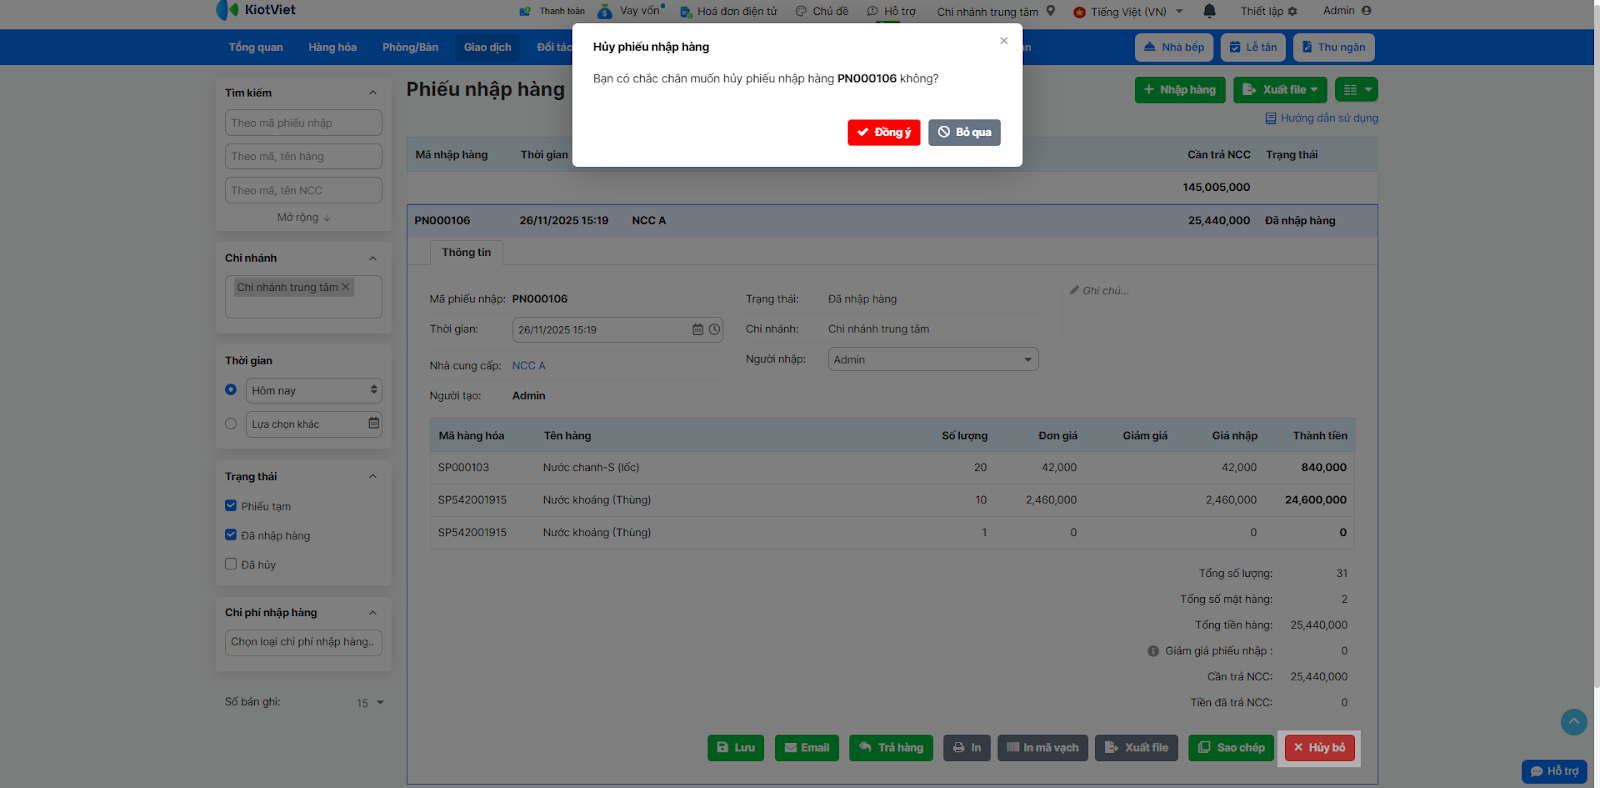Remove the Chi nhánh trung tâm filter tag
The height and width of the screenshot is (788, 1600).
(x=346, y=287)
